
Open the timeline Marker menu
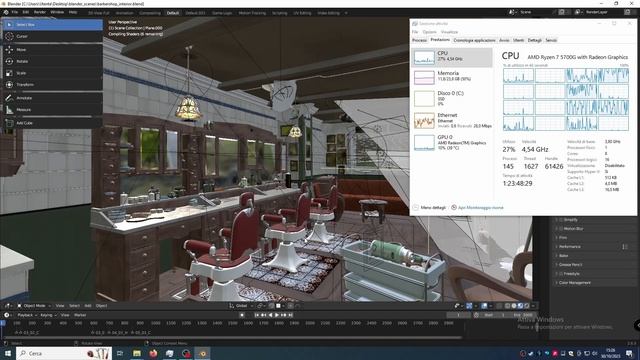point(80,315)
